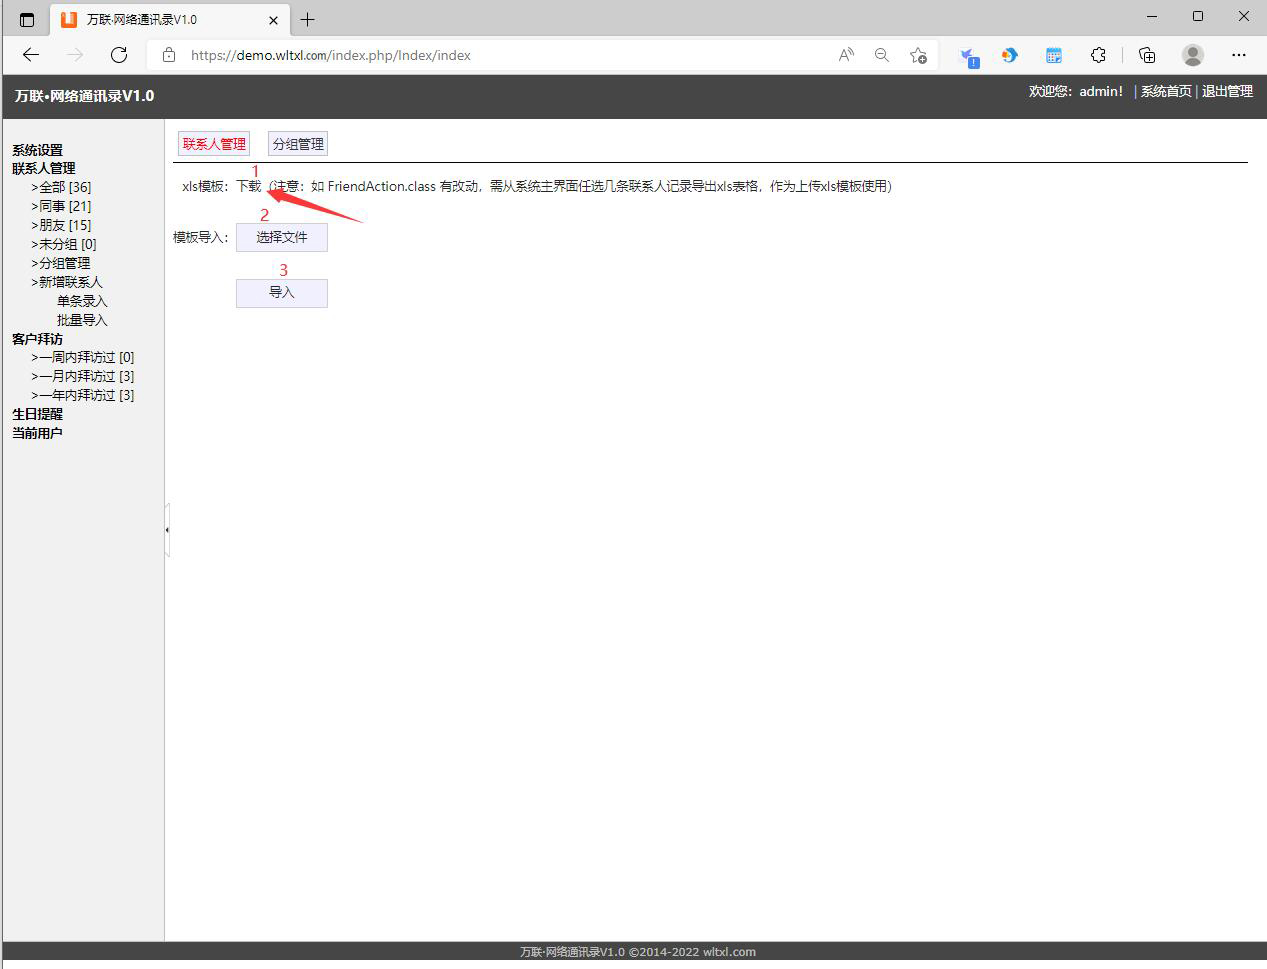Click 退出管理 to log out
1267x969 pixels.
(x=1227, y=91)
